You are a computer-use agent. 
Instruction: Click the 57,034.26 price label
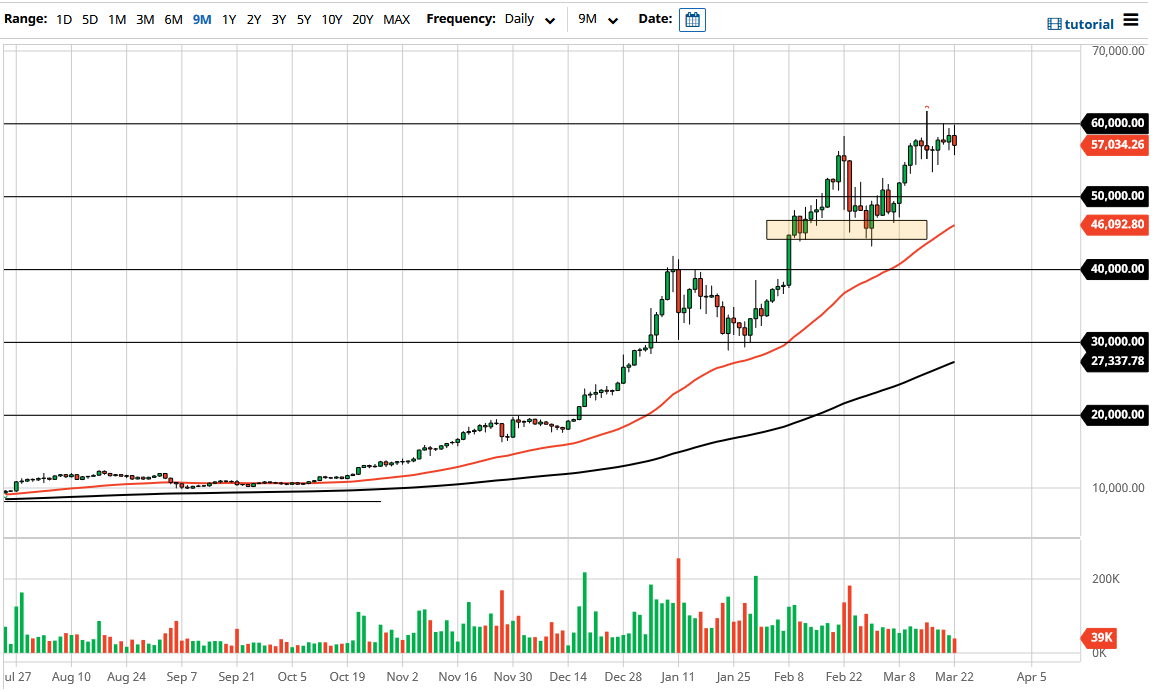1116,144
